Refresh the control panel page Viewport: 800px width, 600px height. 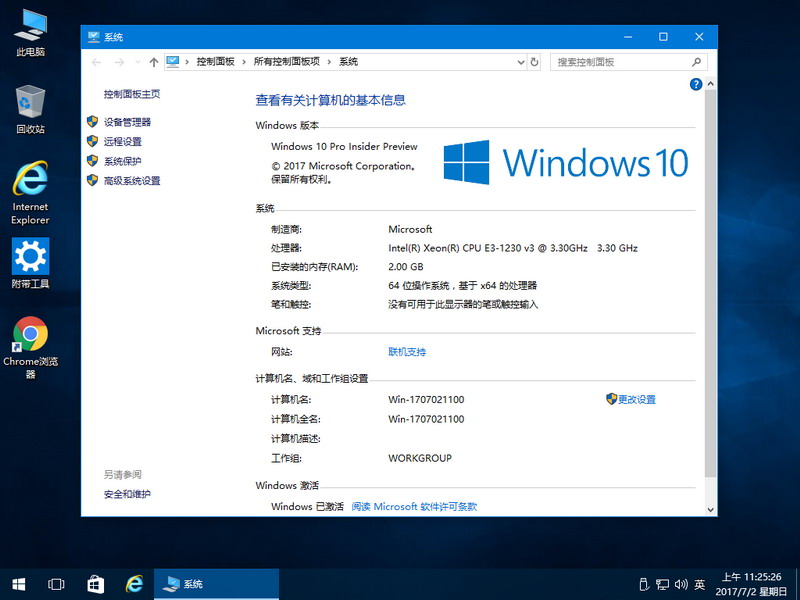[534, 62]
